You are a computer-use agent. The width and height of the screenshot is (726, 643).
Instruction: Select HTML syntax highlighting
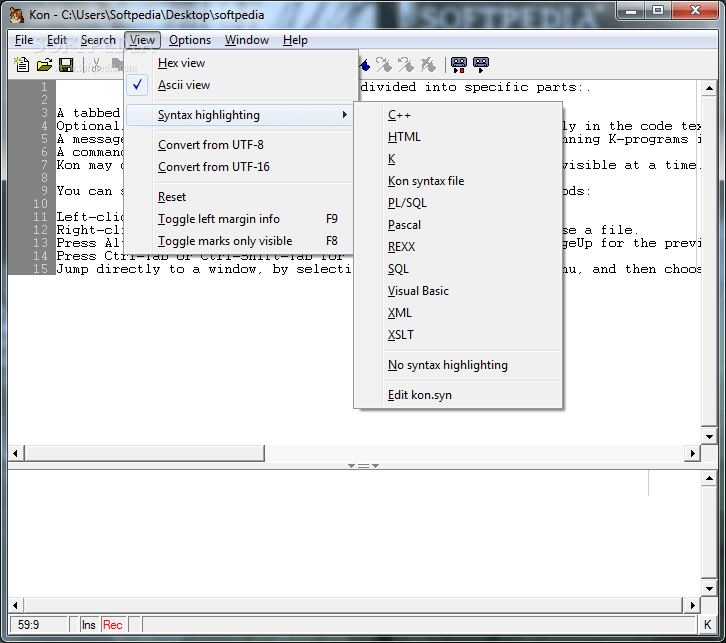tap(458, 137)
